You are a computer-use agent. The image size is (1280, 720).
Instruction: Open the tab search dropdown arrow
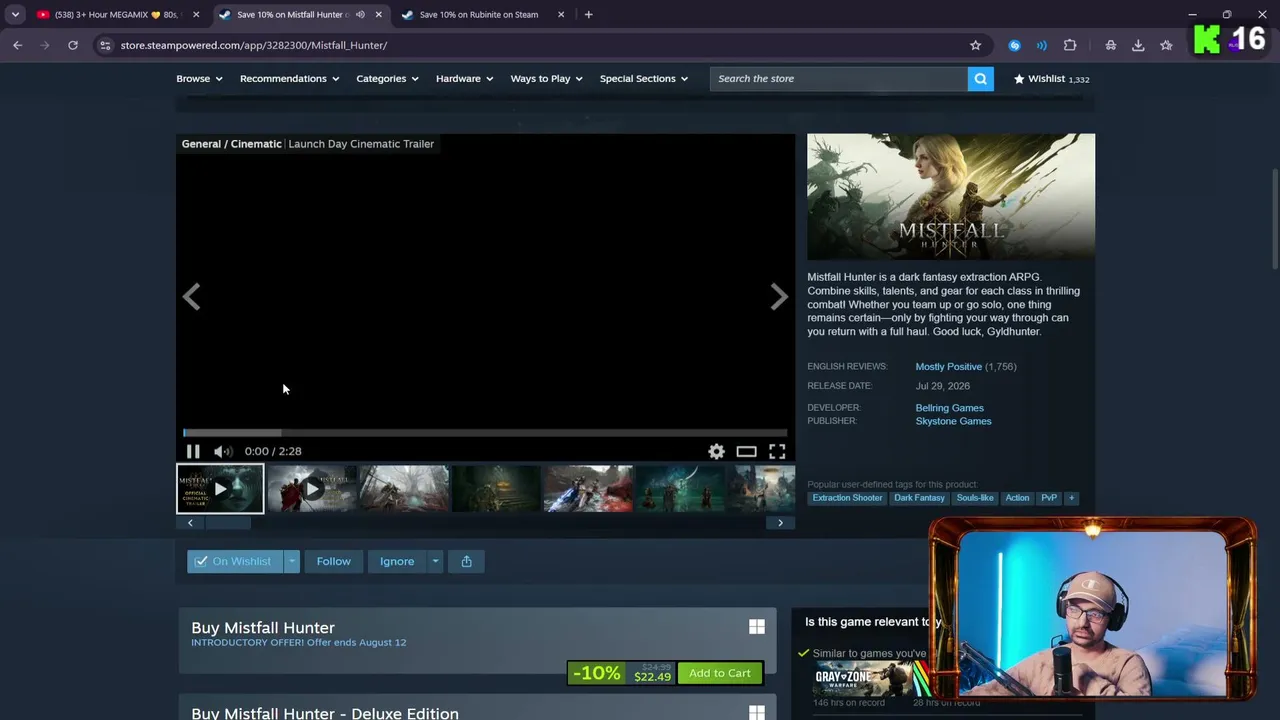coord(15,15)
